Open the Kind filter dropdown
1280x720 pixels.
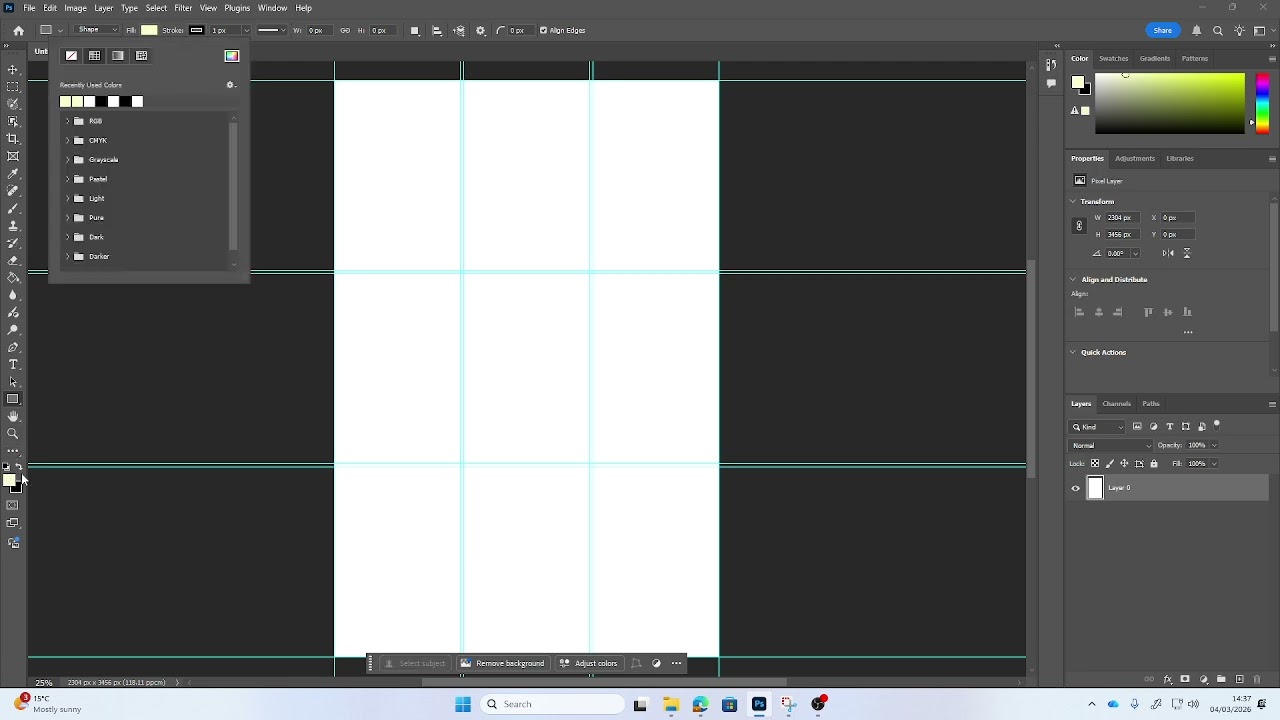(x=1098, y=427)
